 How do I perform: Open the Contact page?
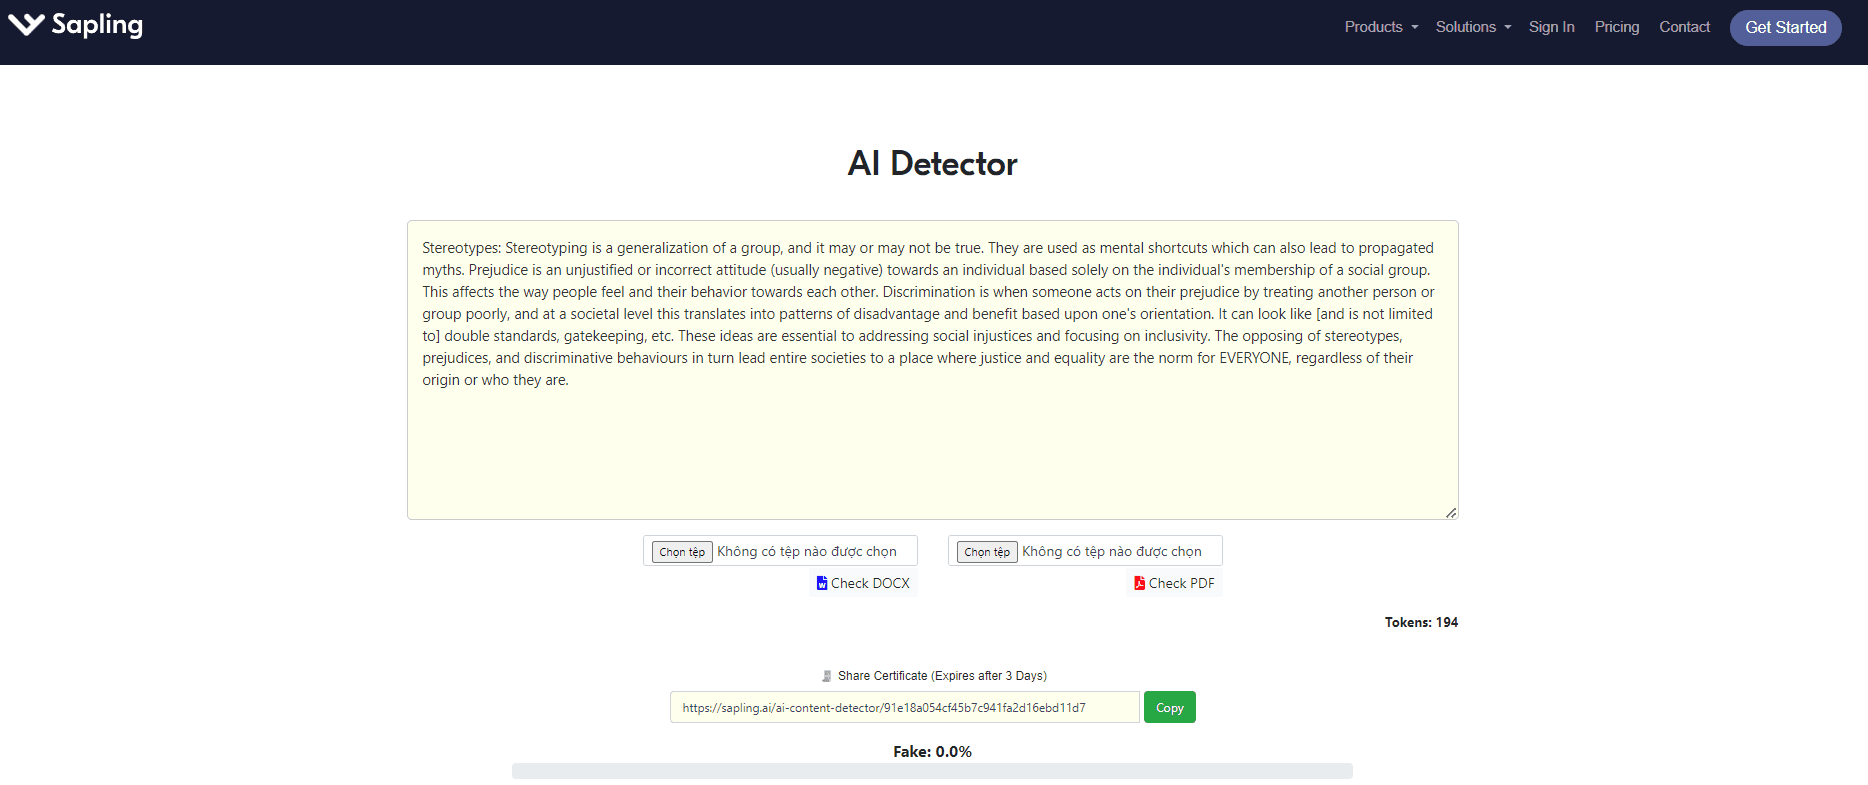(x=1684, y=27)
